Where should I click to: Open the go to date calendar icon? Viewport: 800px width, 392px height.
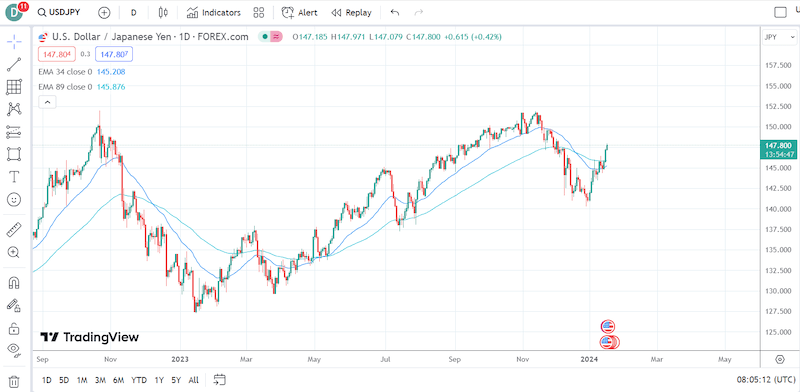(219, 380)
